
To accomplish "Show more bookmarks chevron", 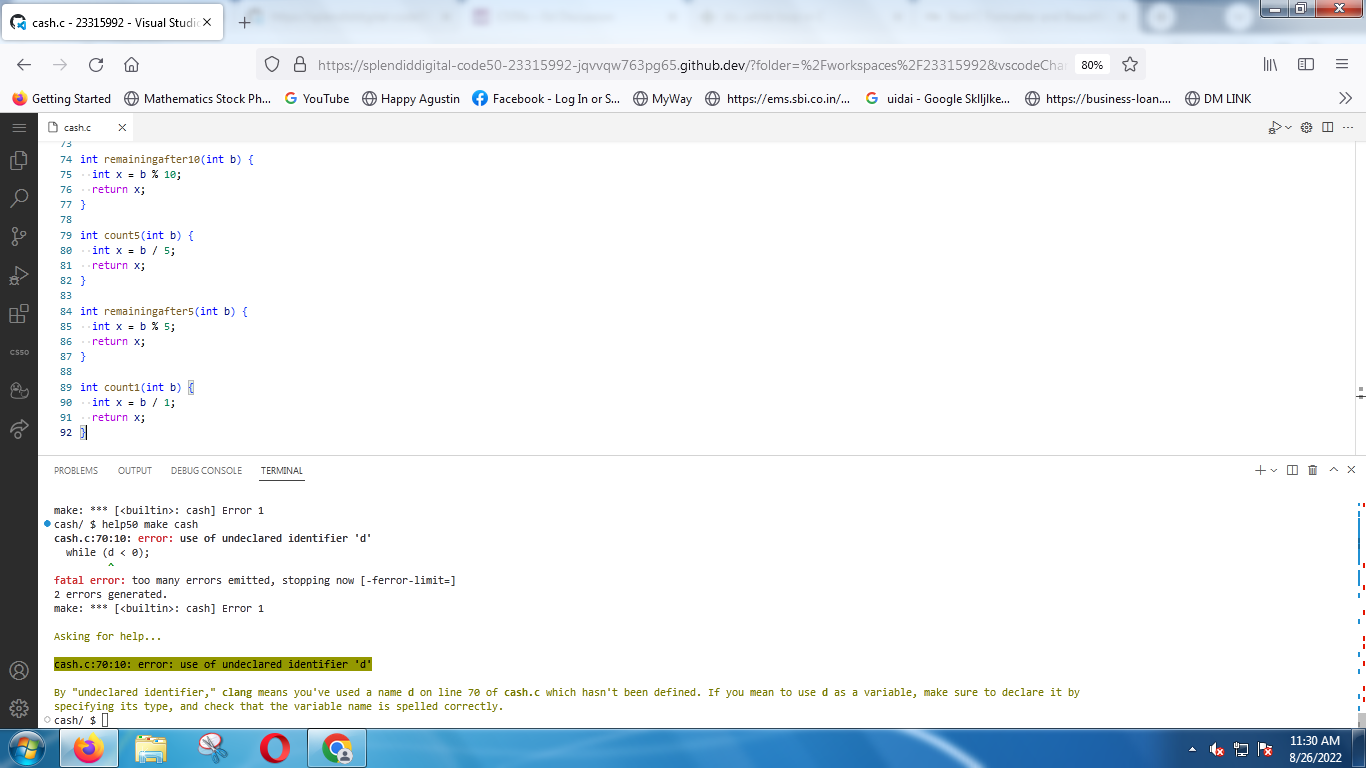I will (1345, 98).
